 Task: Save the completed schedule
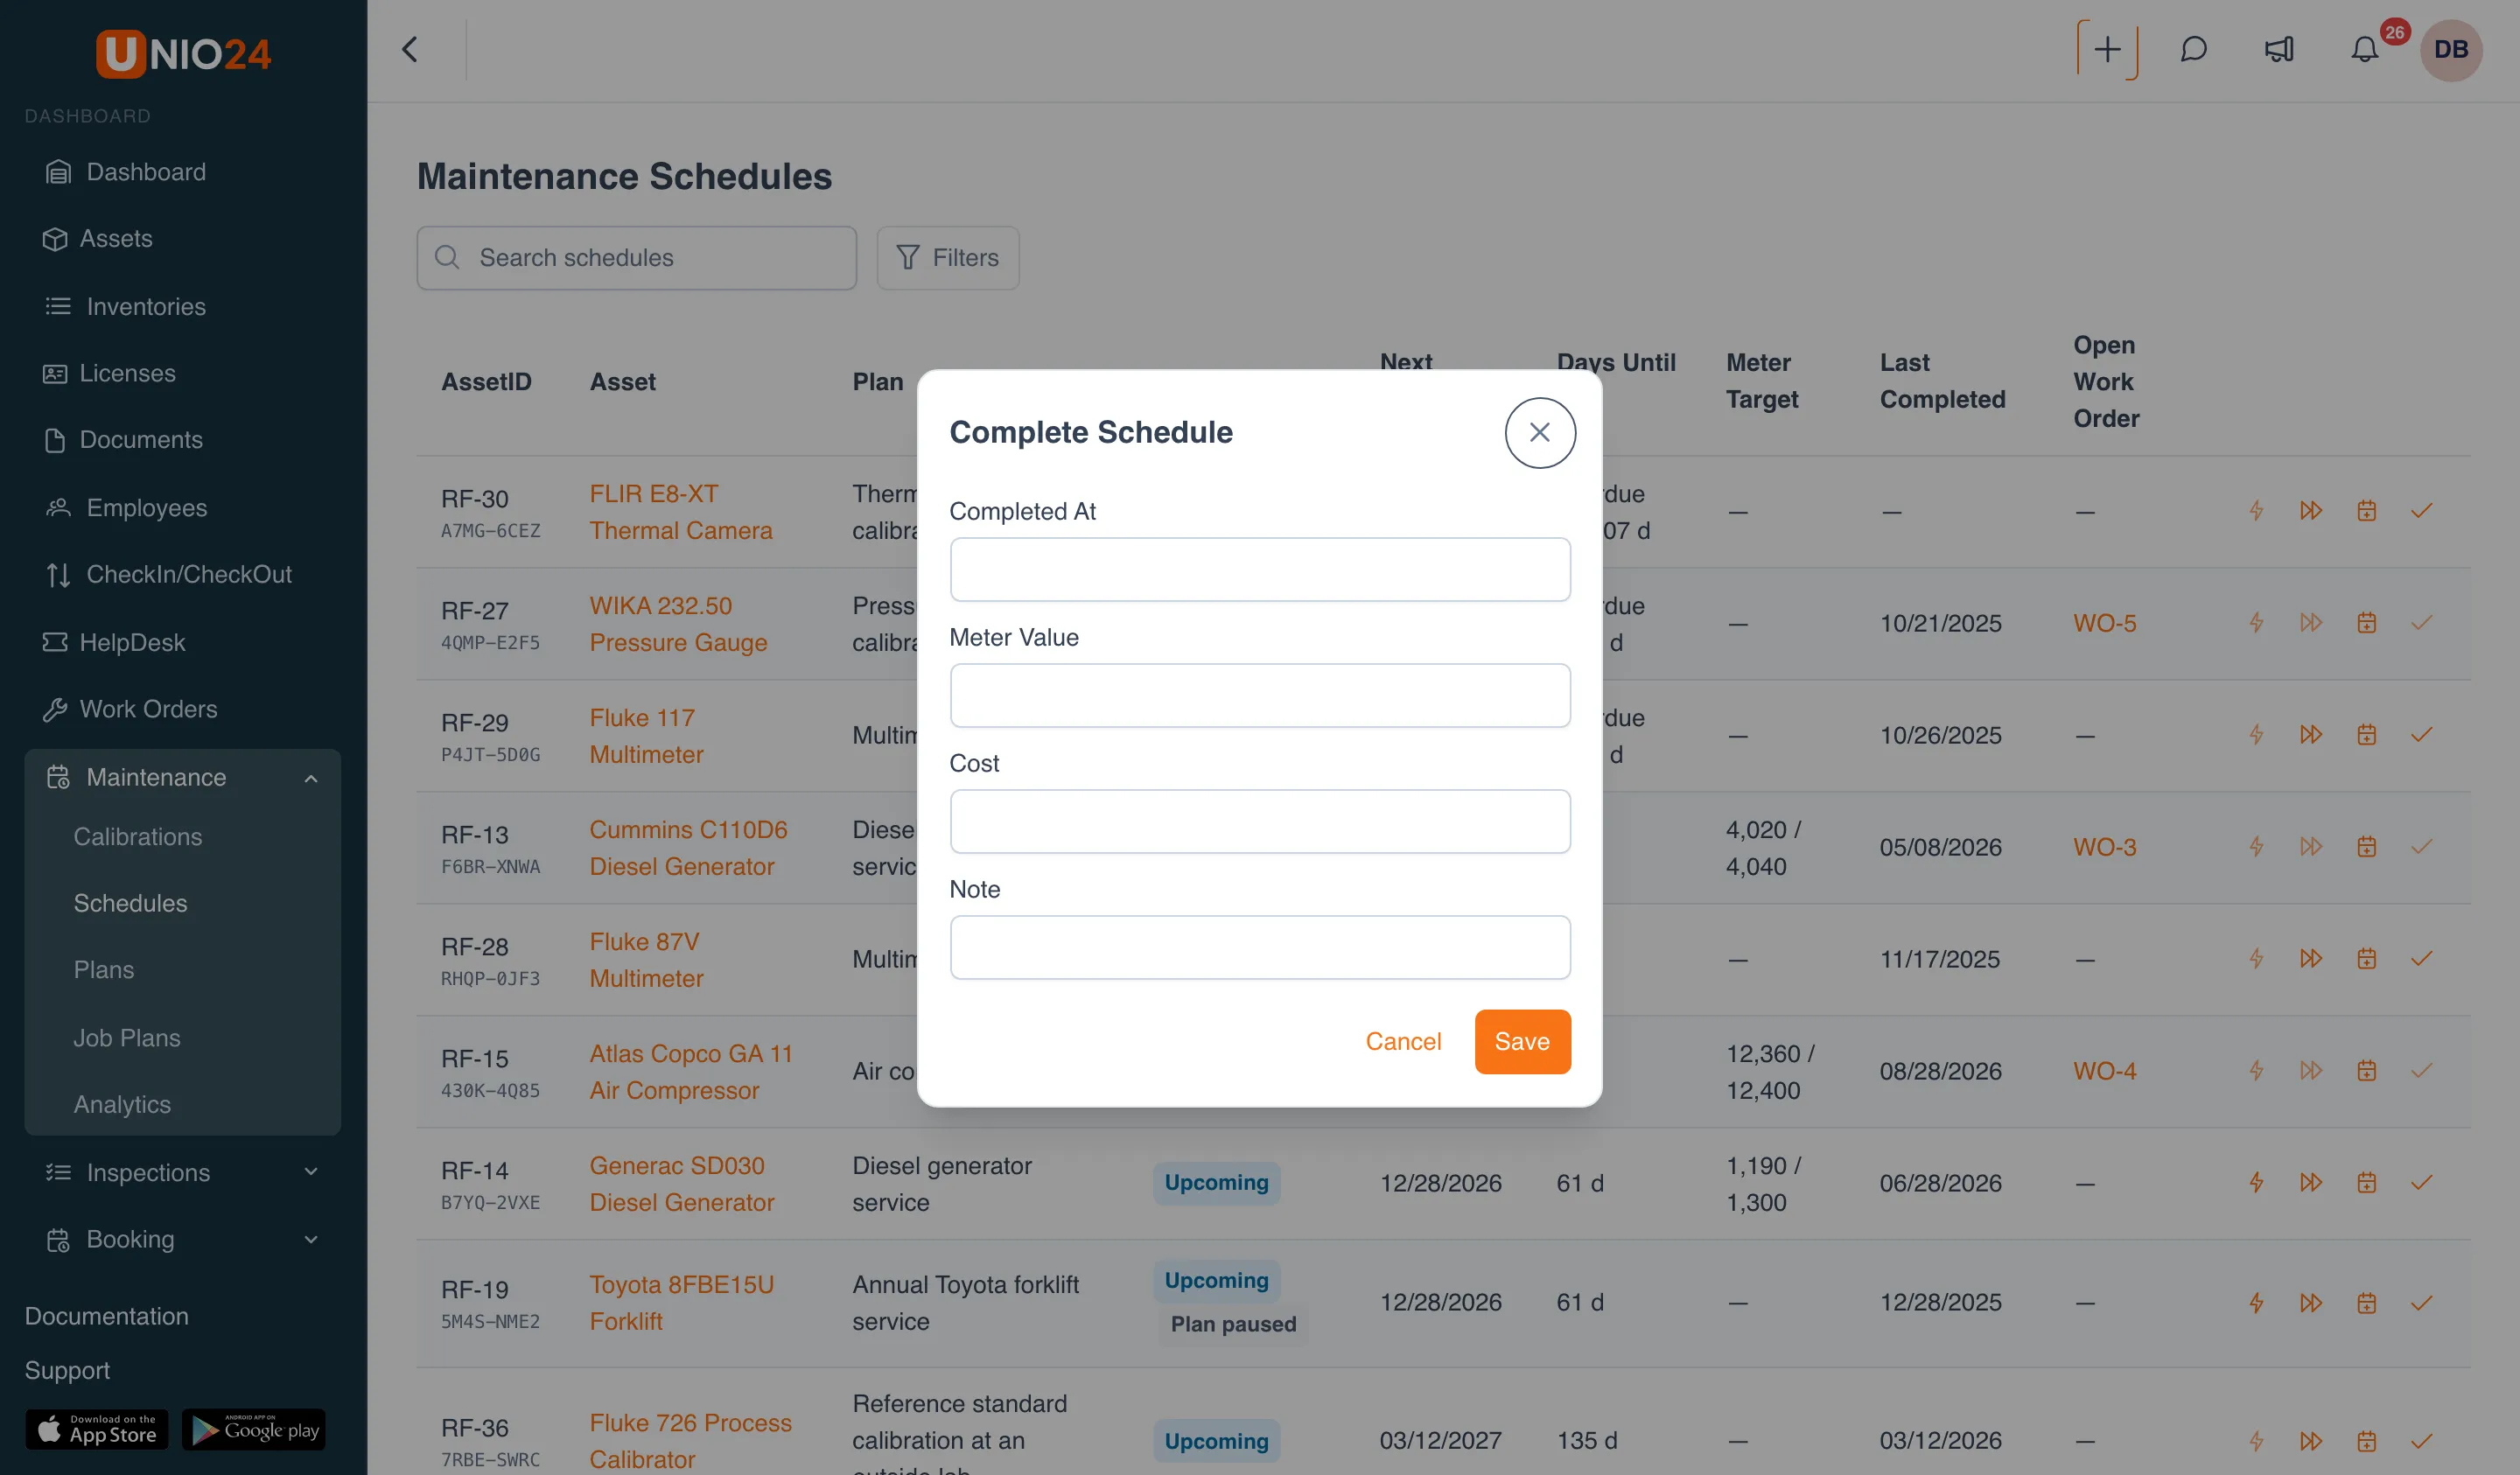pyautogui.click(x=1522, y=1041)
